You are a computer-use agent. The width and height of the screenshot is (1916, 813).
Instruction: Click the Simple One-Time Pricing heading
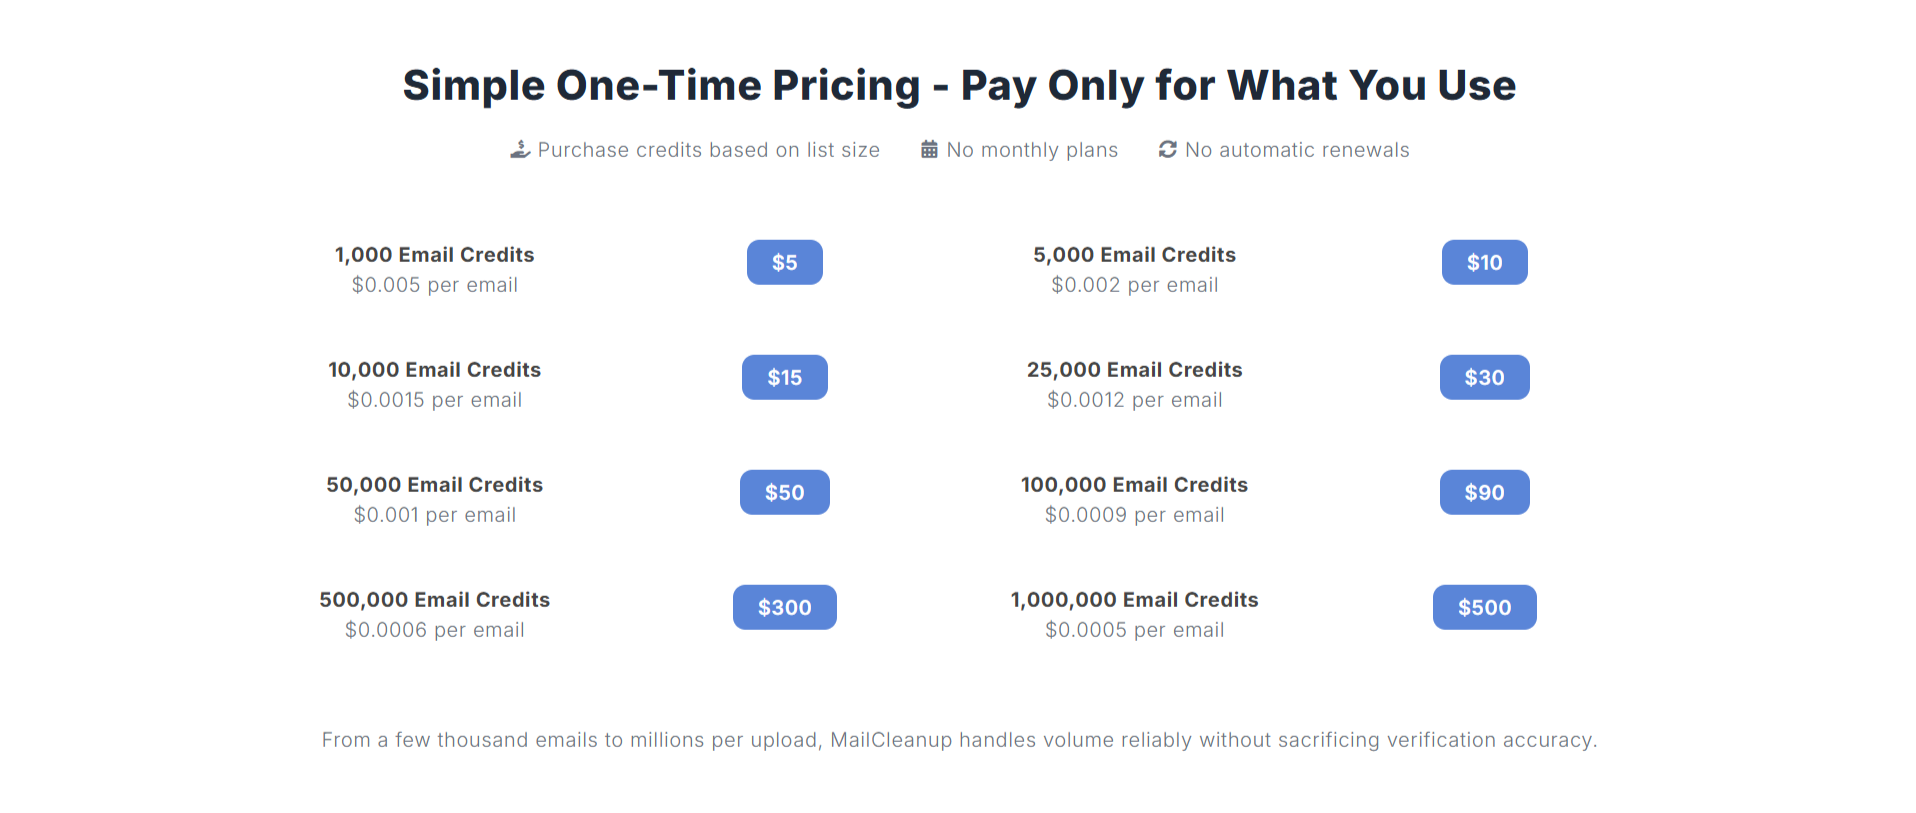[958, 86]
